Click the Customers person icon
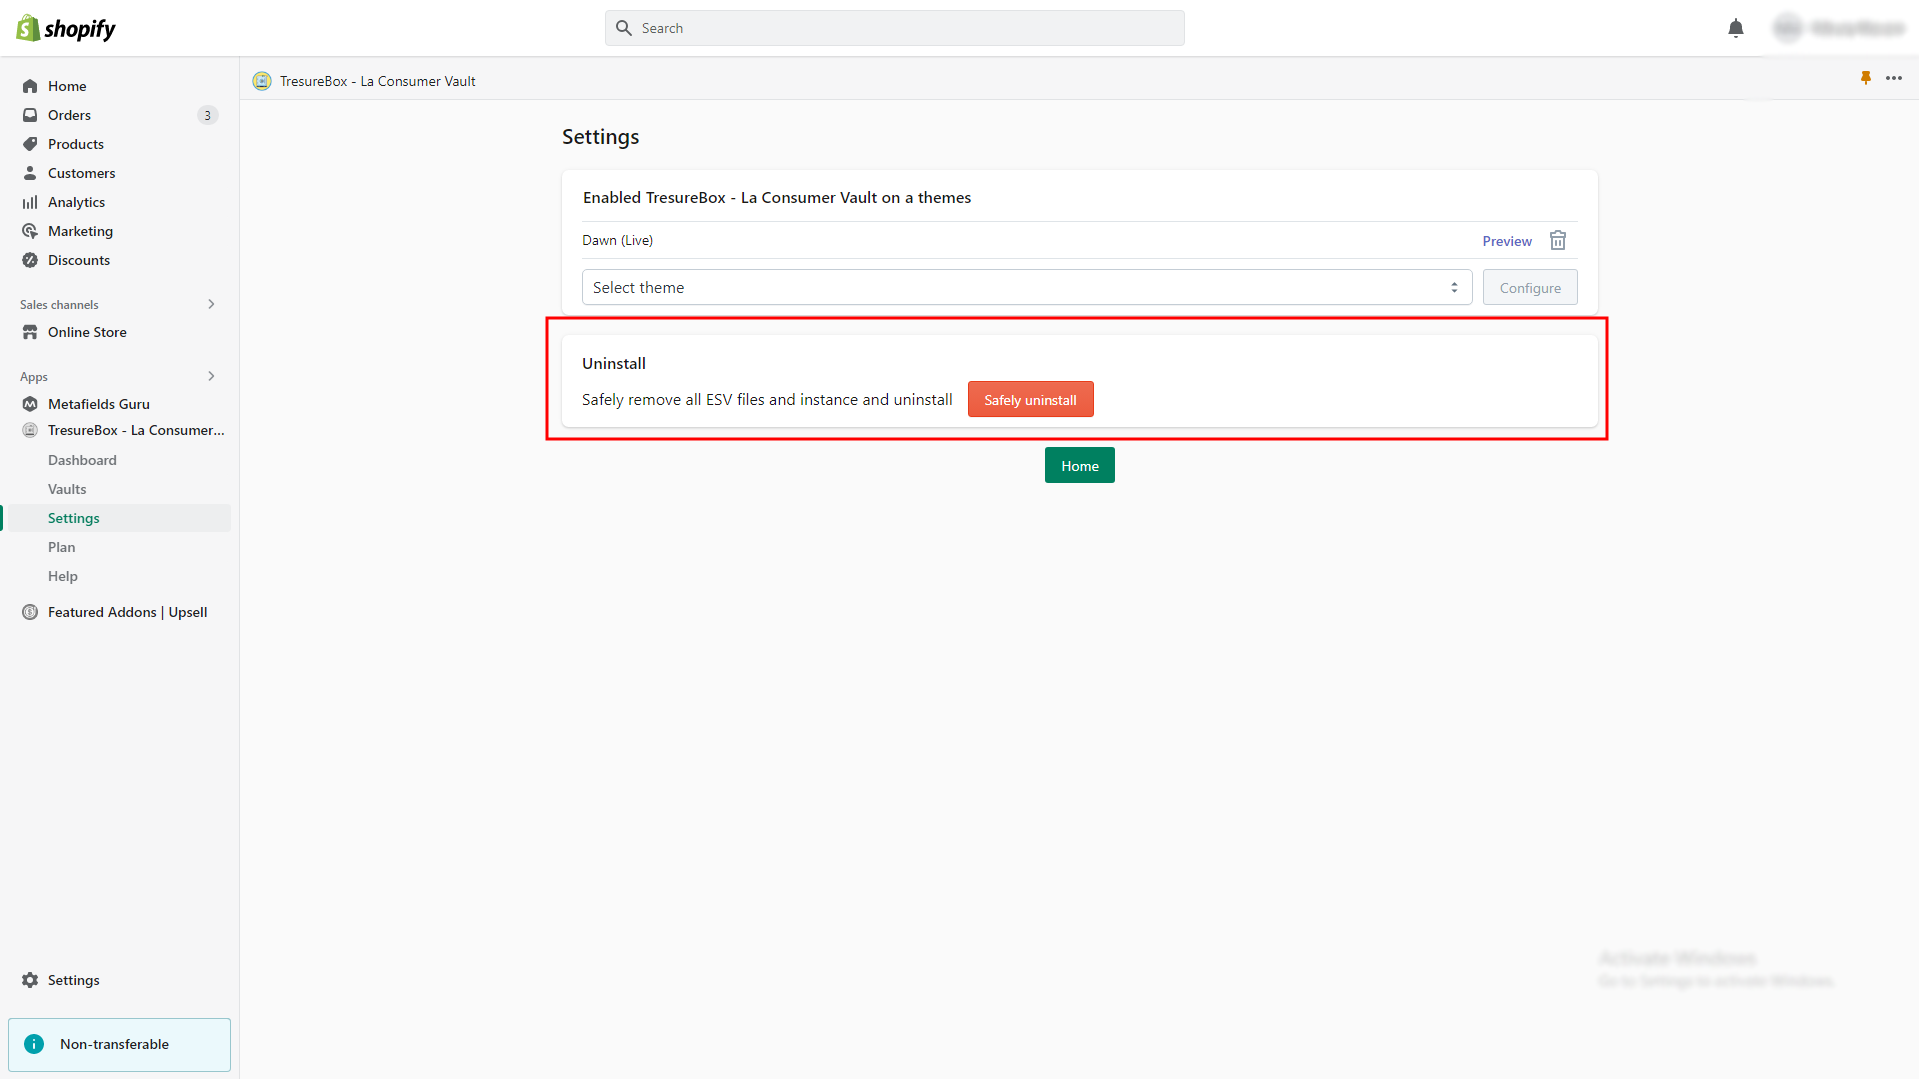 (x=30, y=173)
